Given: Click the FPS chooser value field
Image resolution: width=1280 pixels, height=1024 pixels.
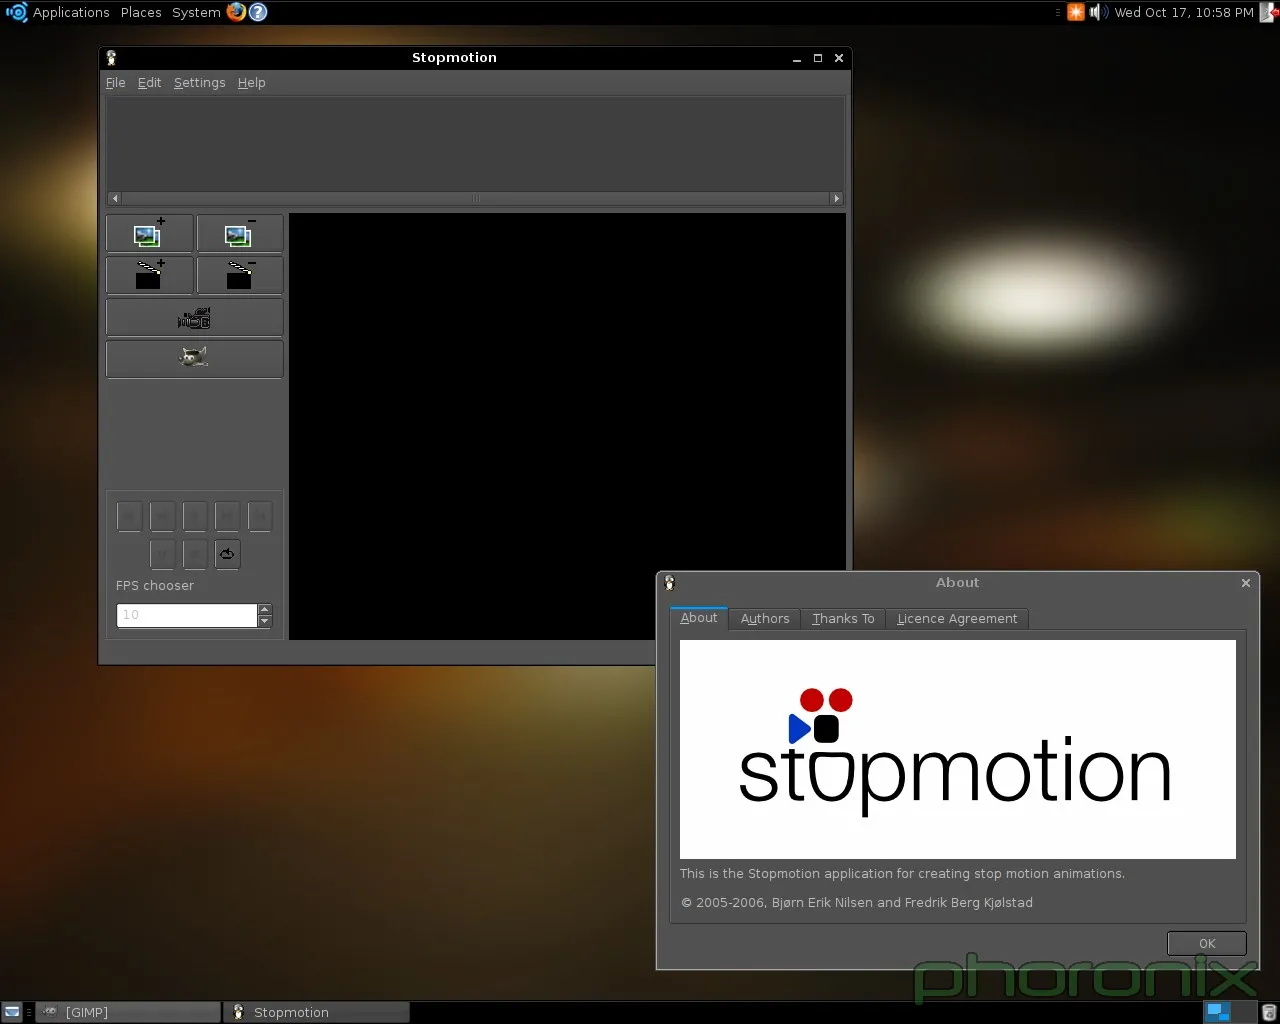Looking at the screenshot, I should [x=187, y=615].
